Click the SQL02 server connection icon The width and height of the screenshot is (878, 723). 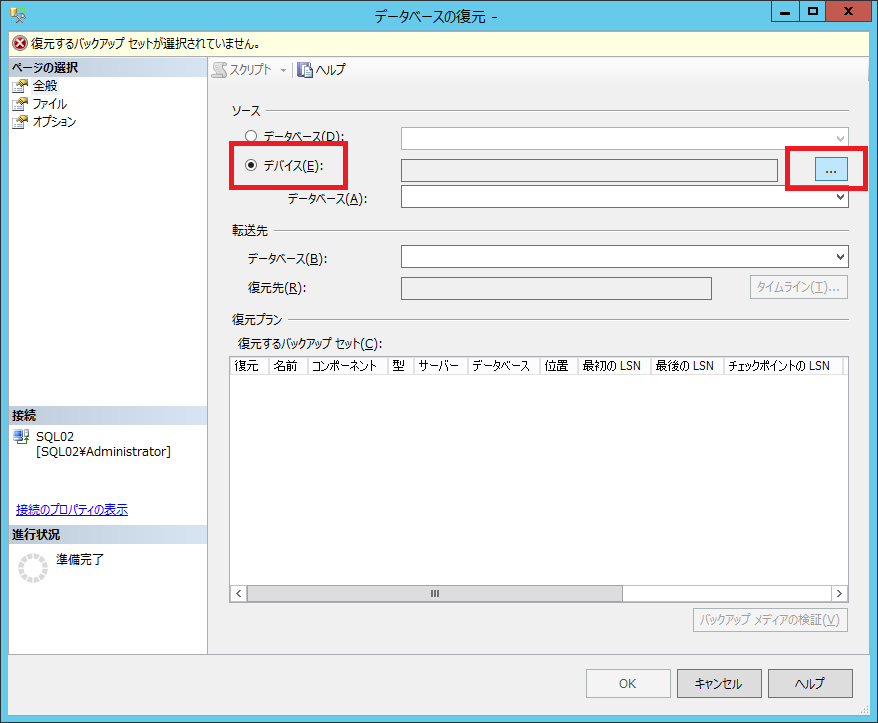22,438
